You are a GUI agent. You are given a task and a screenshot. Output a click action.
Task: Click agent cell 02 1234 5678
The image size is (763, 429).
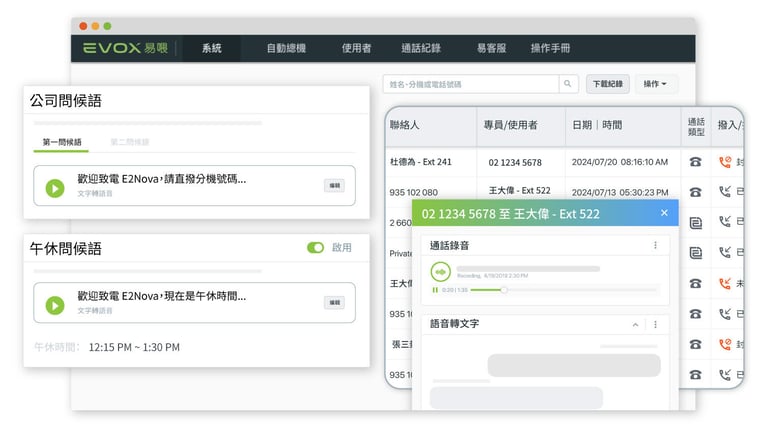(x=515, y=162)
